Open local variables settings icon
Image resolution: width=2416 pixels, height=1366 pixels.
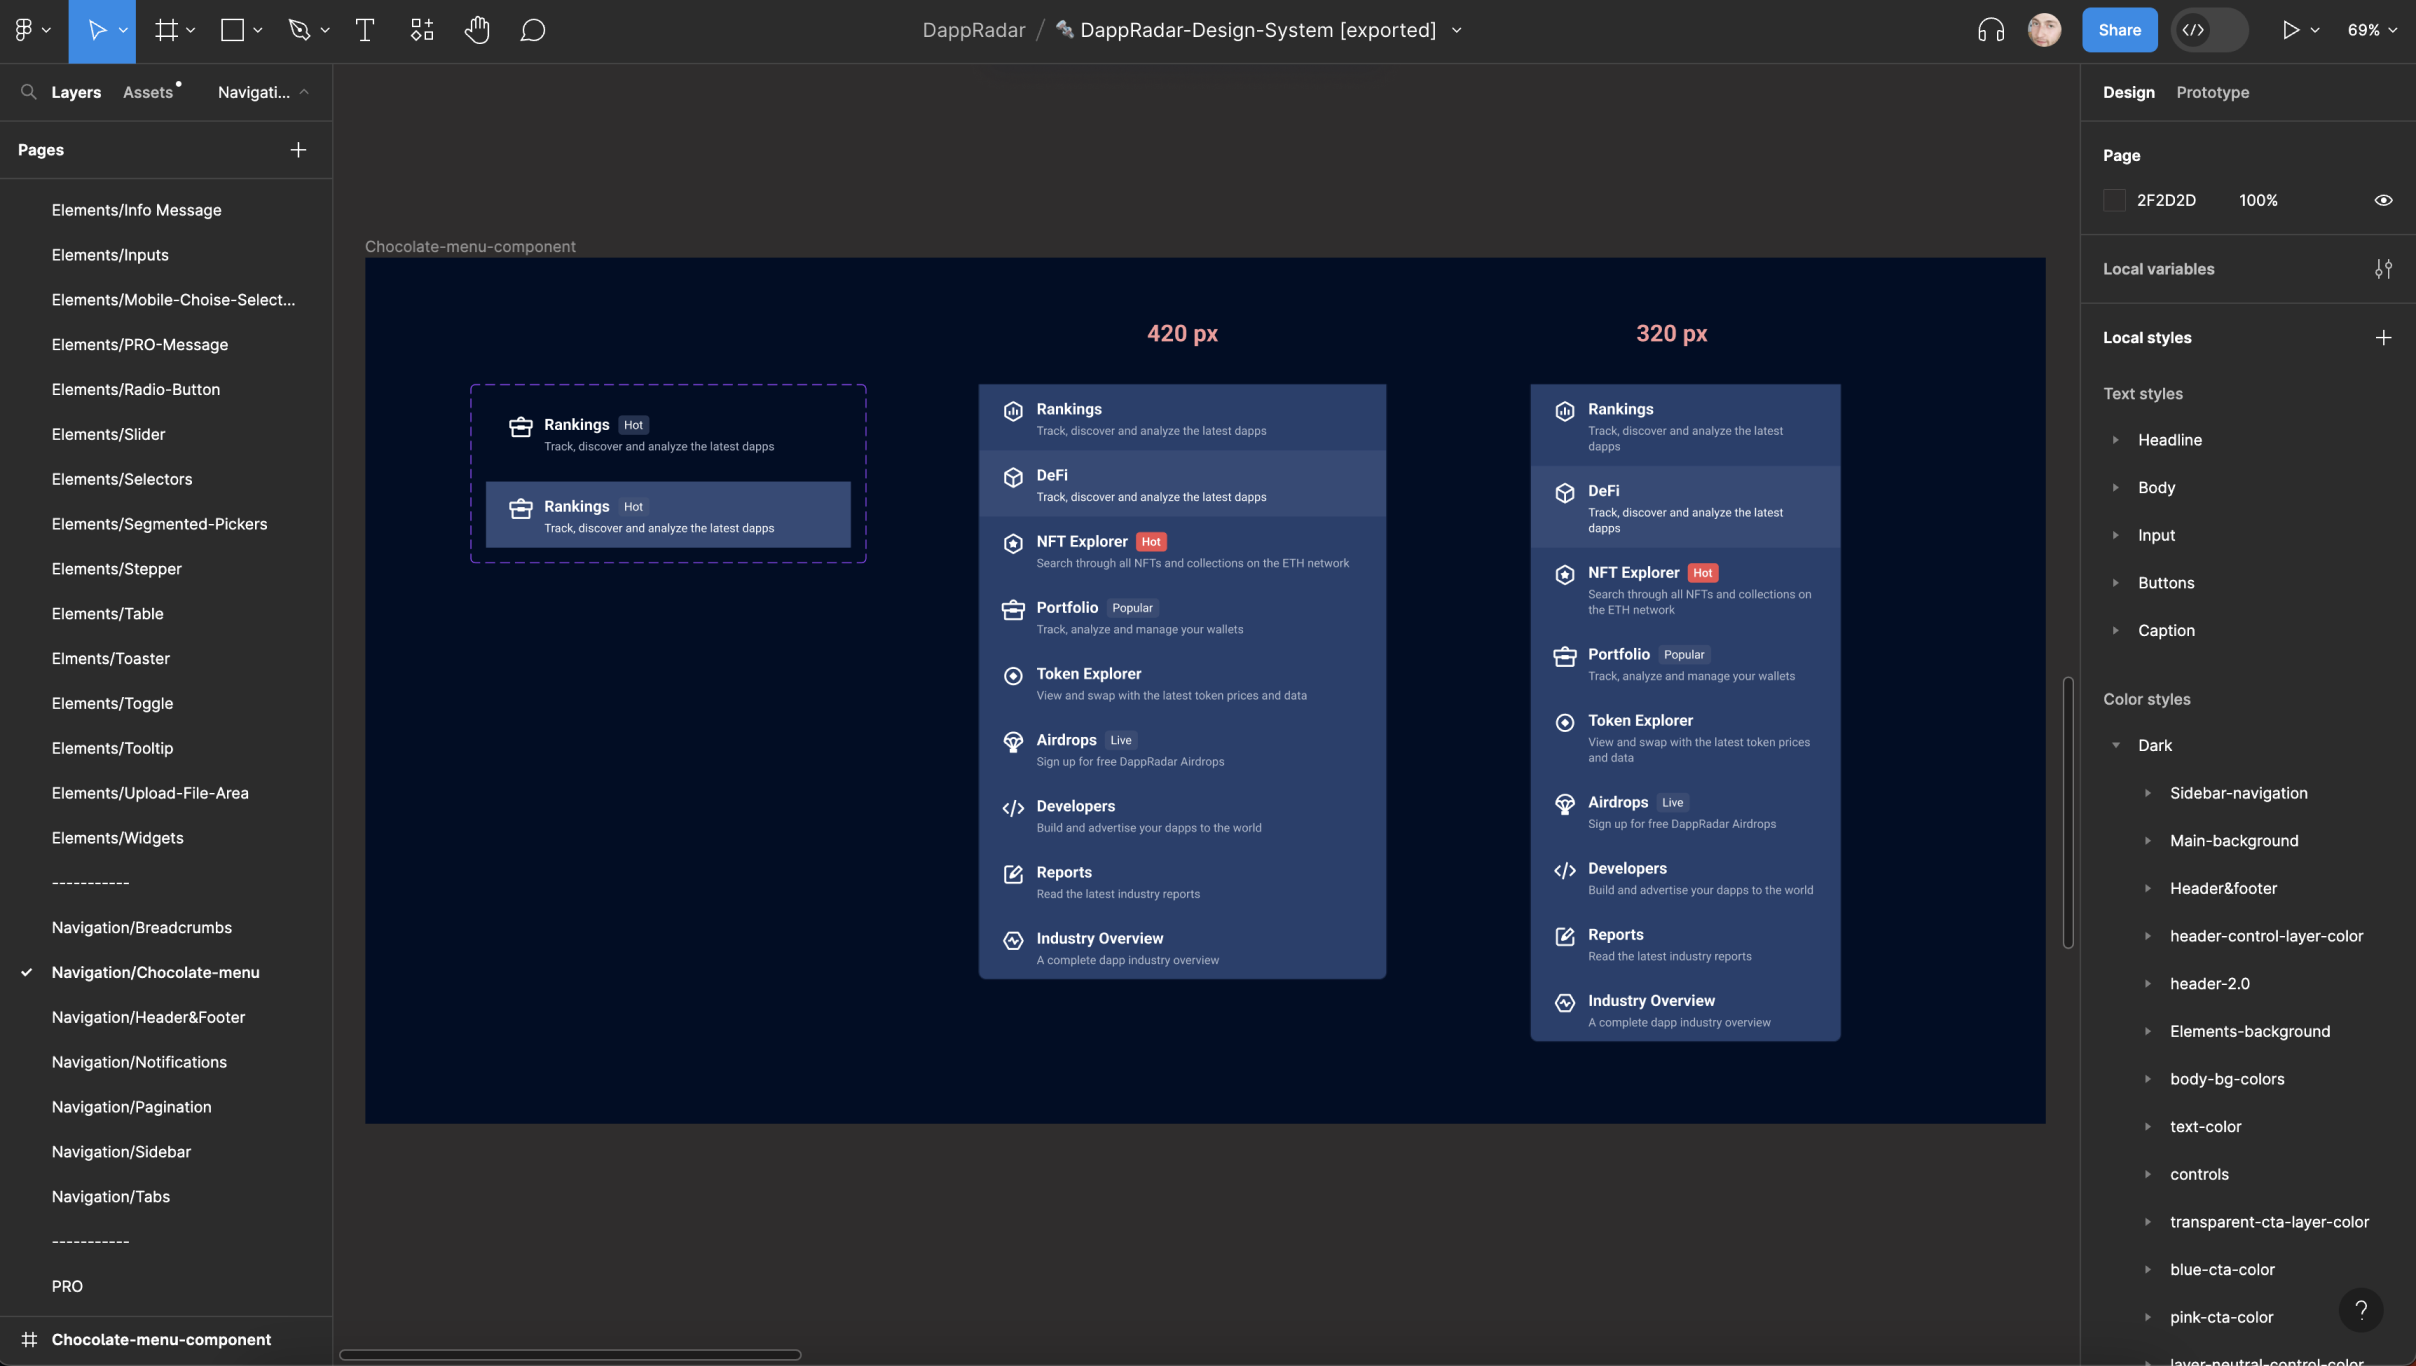(x=2384, y=269)
